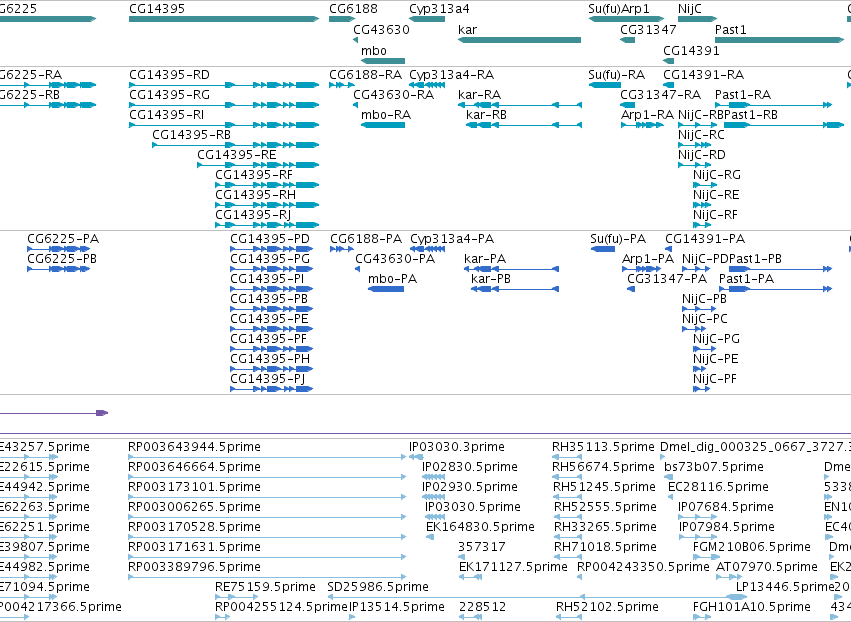The image size is (851, 622).
Task: Click EST RH35113.5prime
Action: (567, 457)
